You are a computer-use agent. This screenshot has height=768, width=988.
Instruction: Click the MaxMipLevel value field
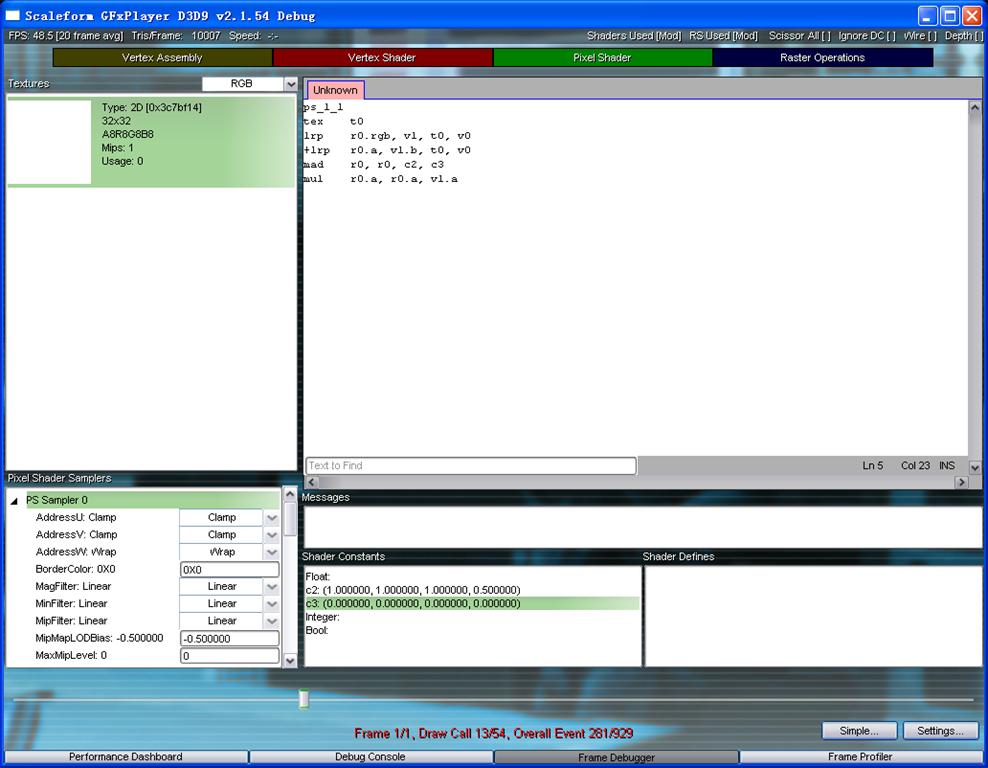[229, 656]
